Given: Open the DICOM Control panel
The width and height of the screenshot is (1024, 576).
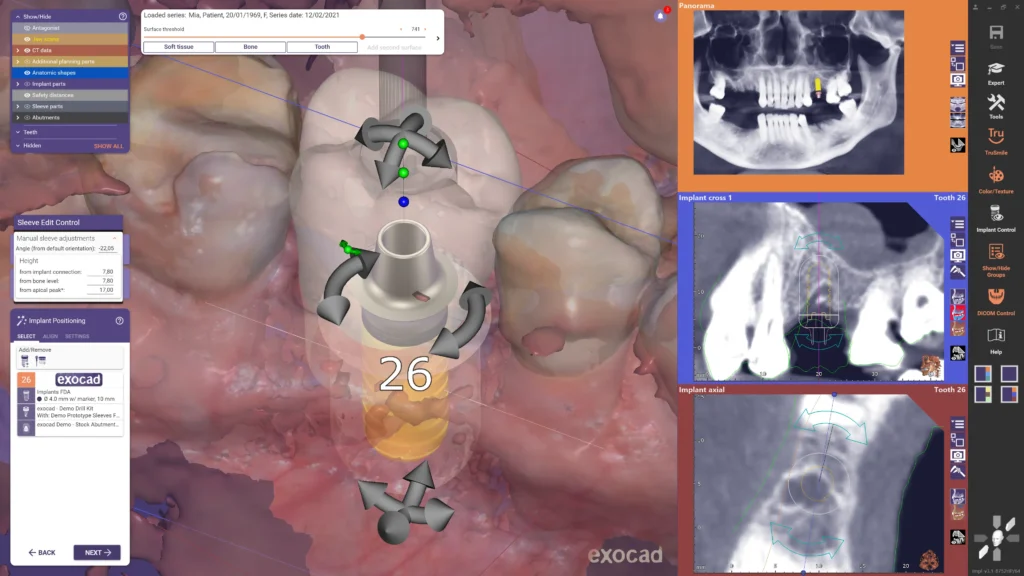Looking at the screenshot, I should [995, 300].
